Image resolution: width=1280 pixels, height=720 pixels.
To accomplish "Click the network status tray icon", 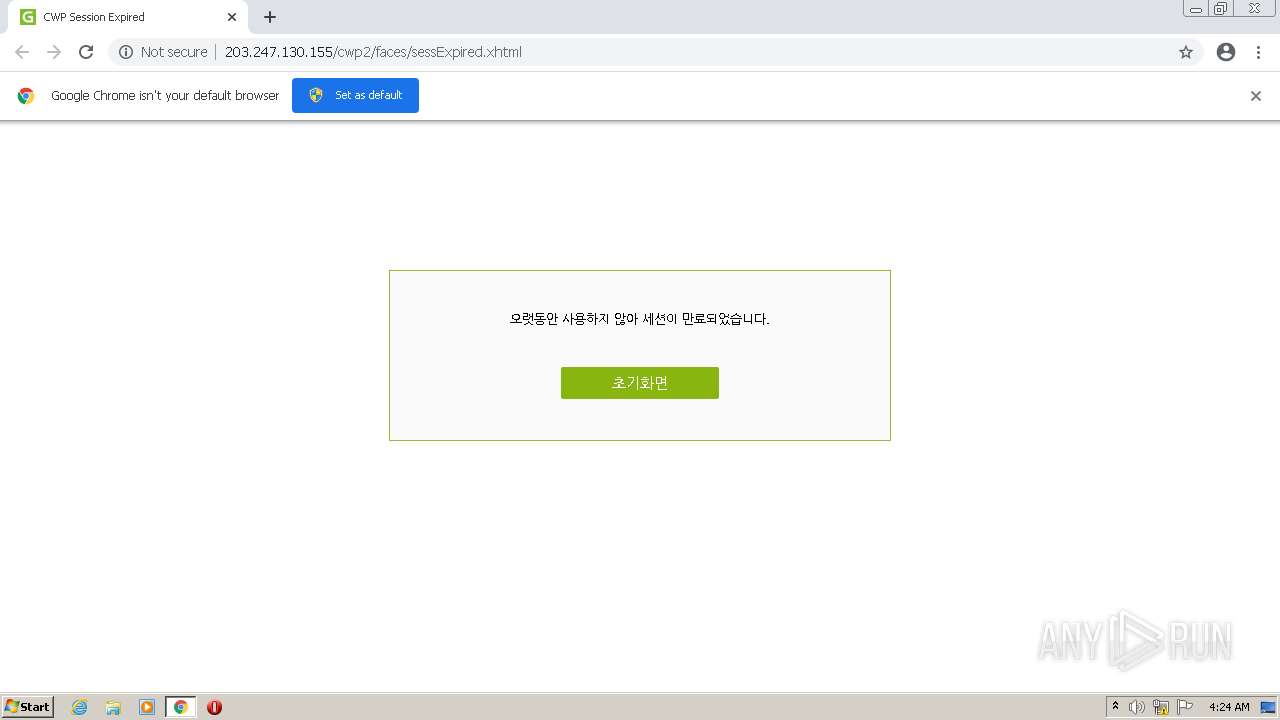I will click(1161, 707).
